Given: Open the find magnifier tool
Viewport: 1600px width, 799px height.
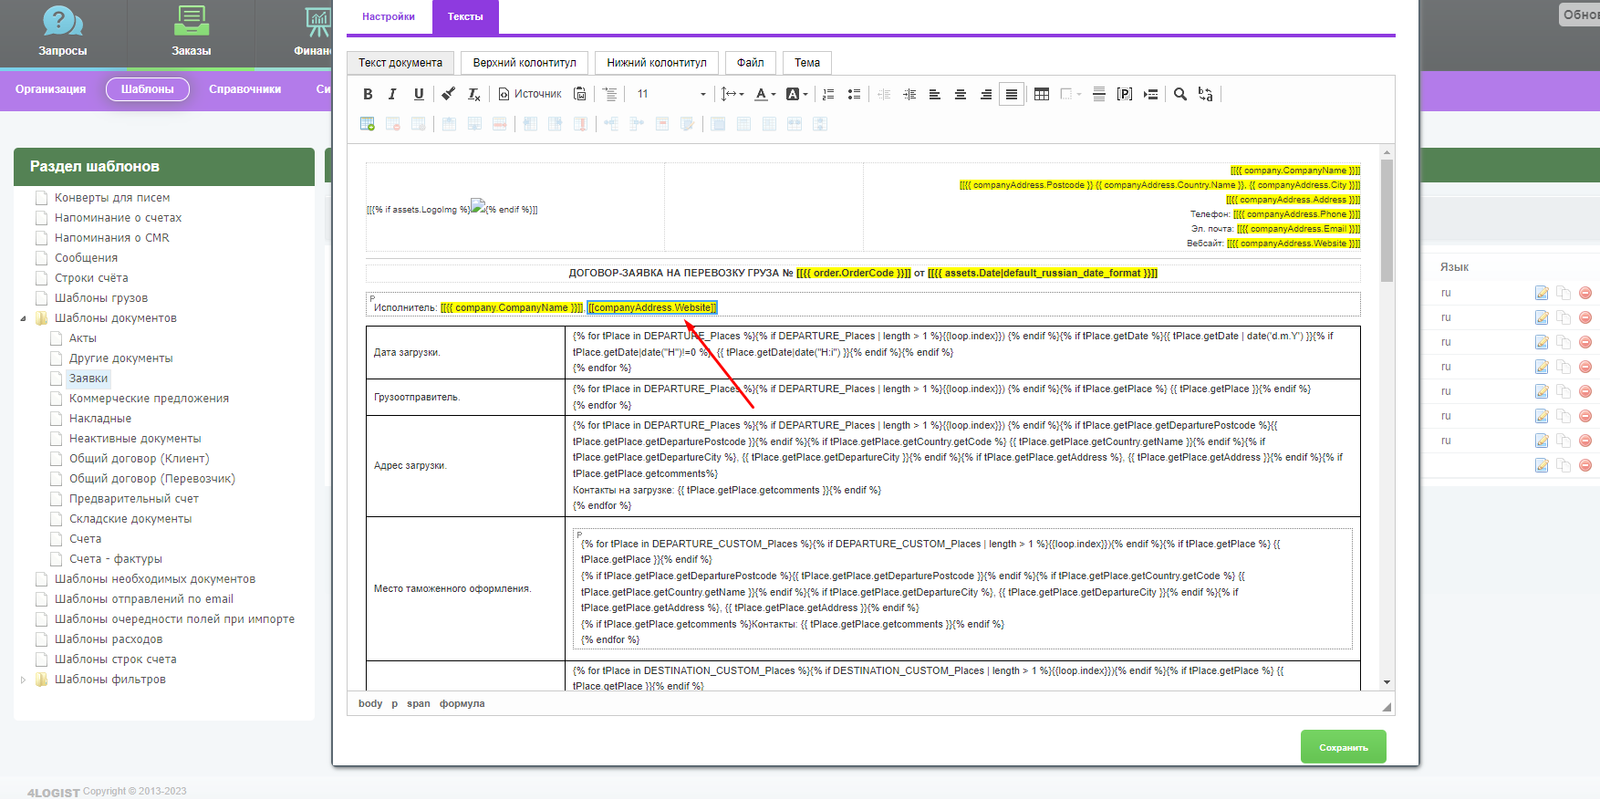Looking at the screenshot, I should point(1180,94).
